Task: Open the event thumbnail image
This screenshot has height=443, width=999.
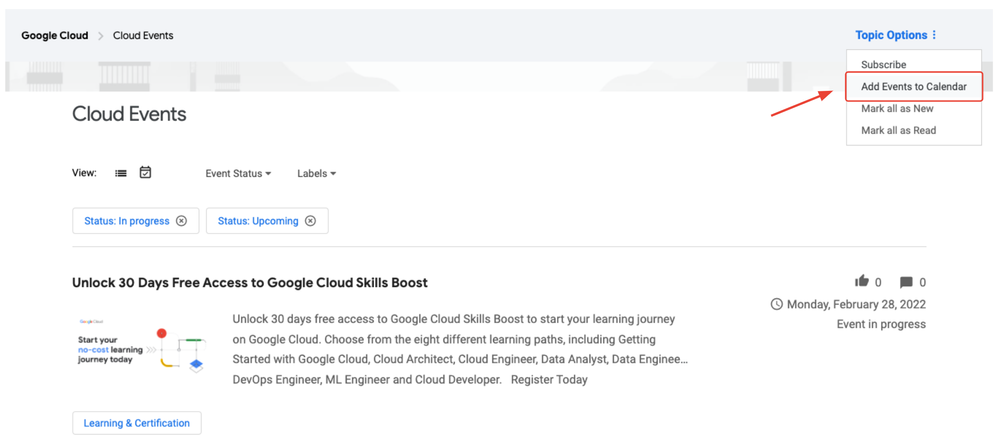Action: pyautogui.click(x=141, y=347)
